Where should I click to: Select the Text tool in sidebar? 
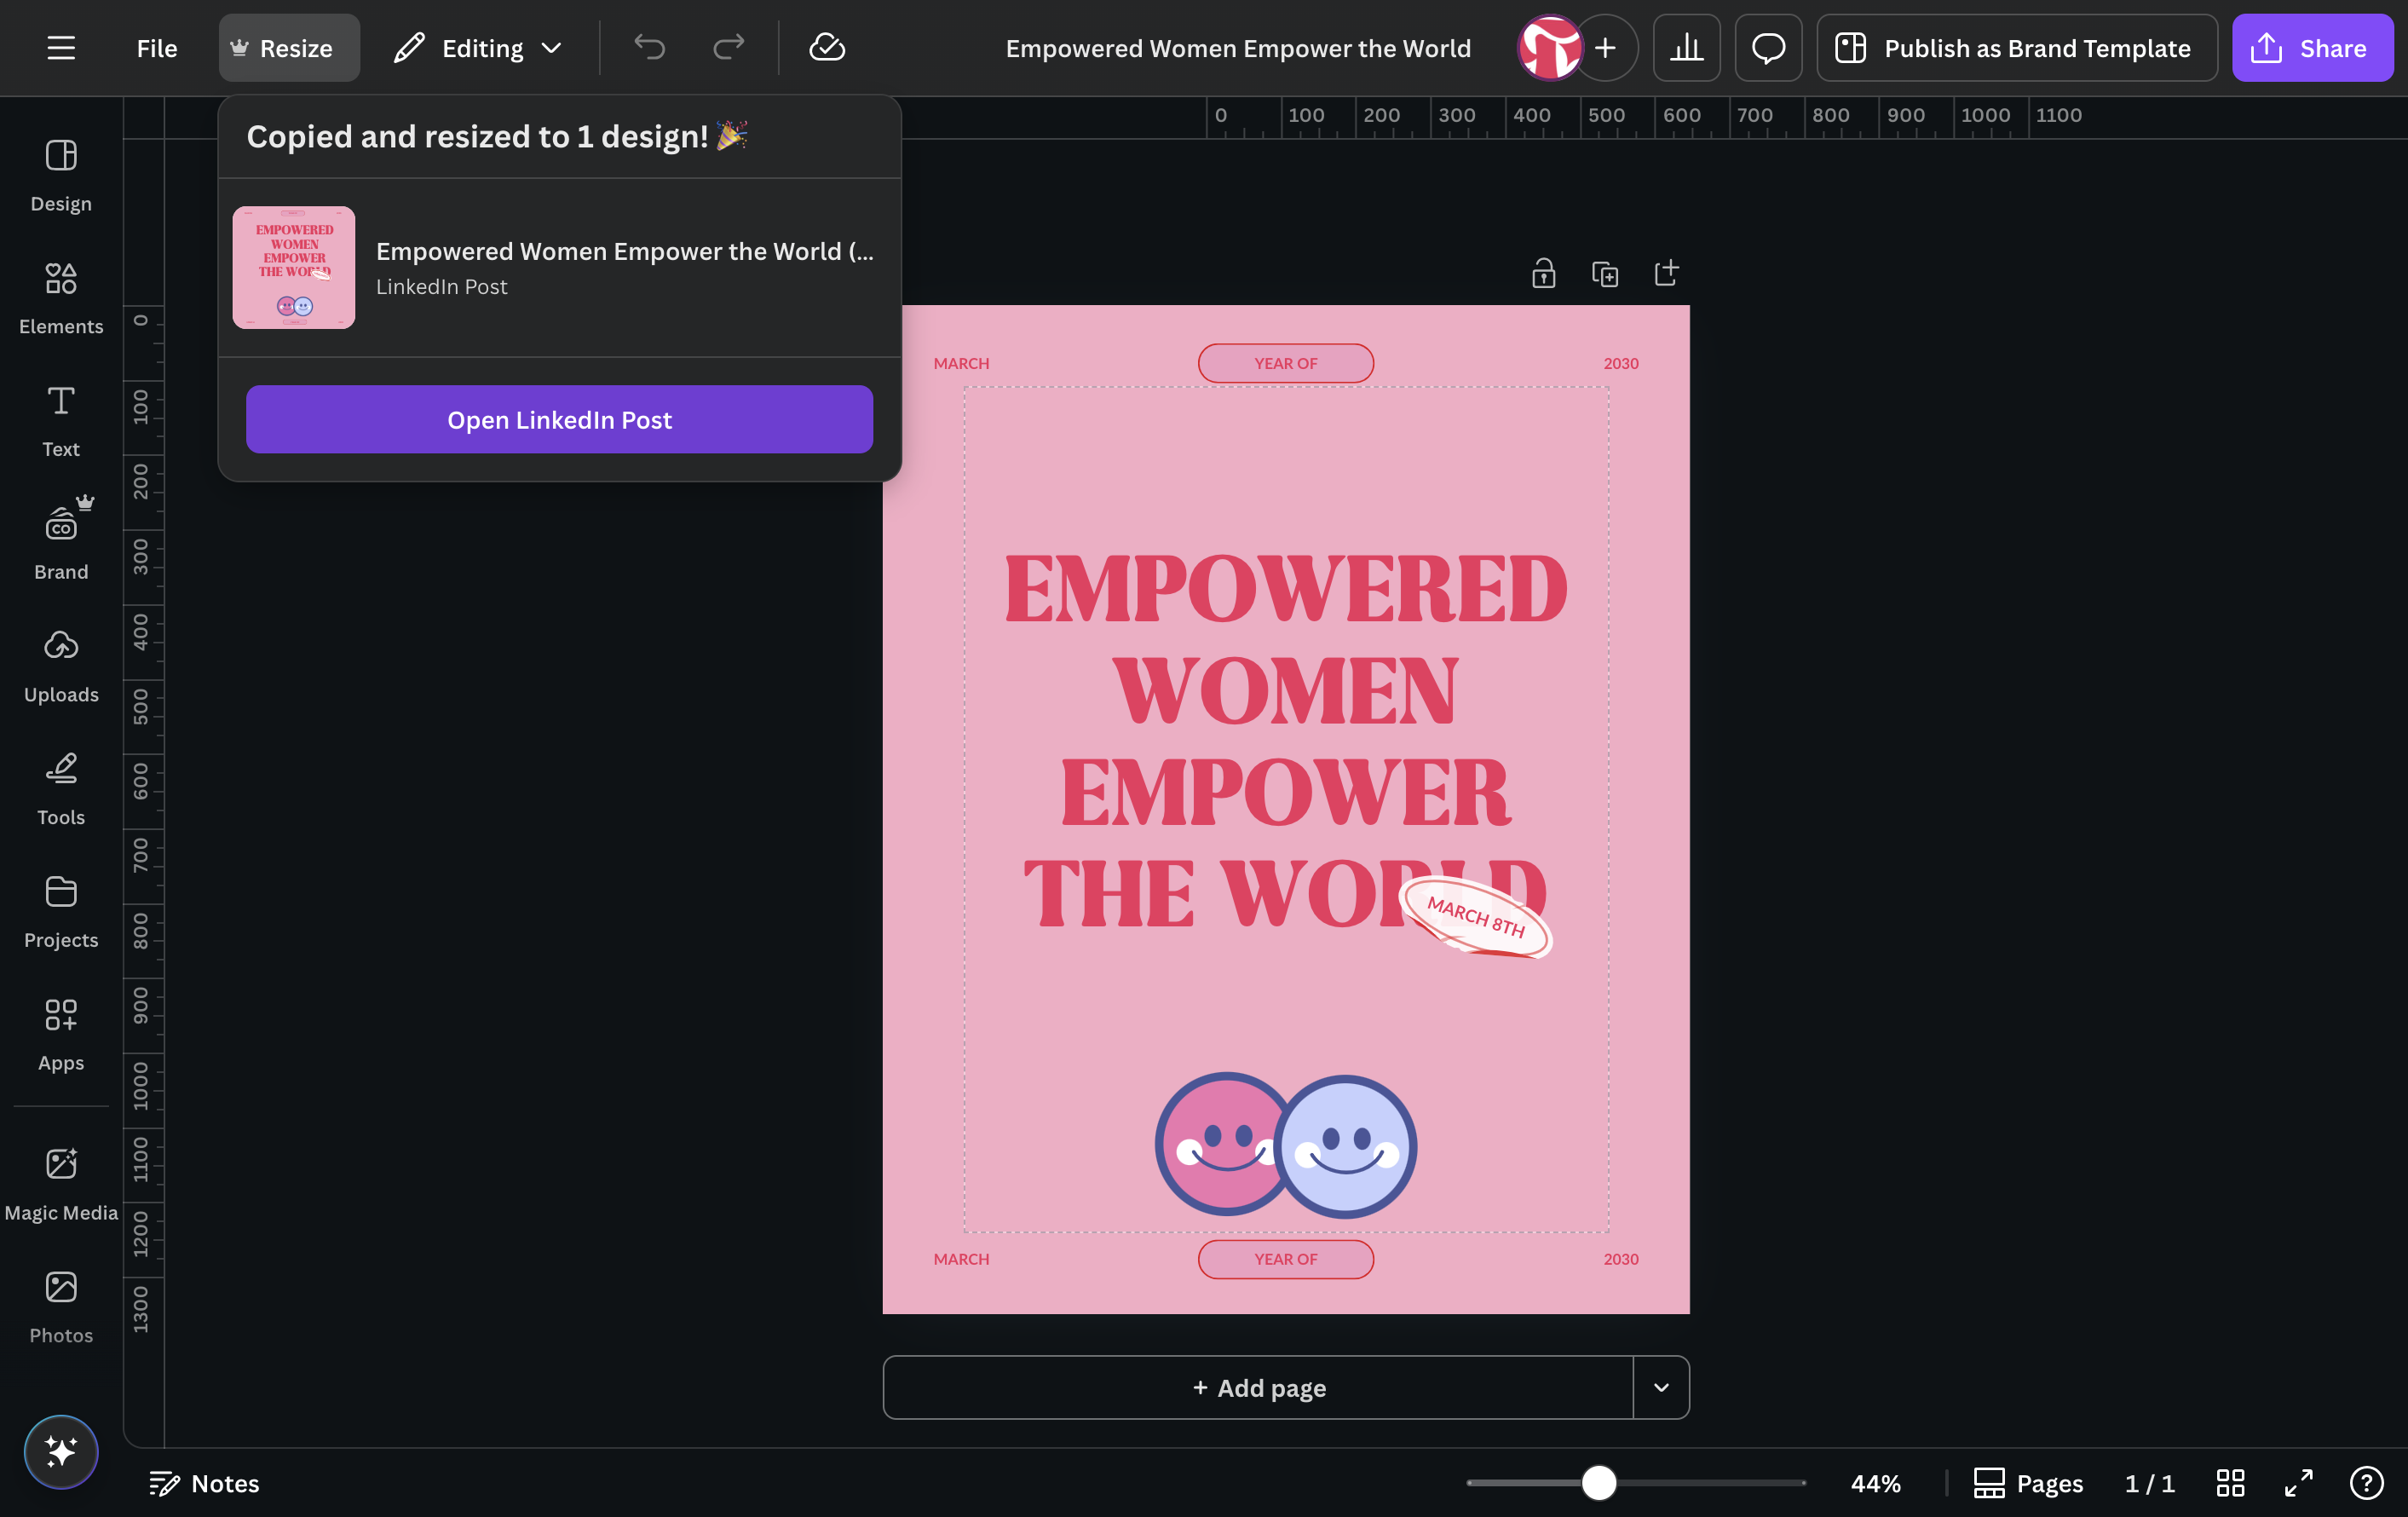[x=61, y=421]
